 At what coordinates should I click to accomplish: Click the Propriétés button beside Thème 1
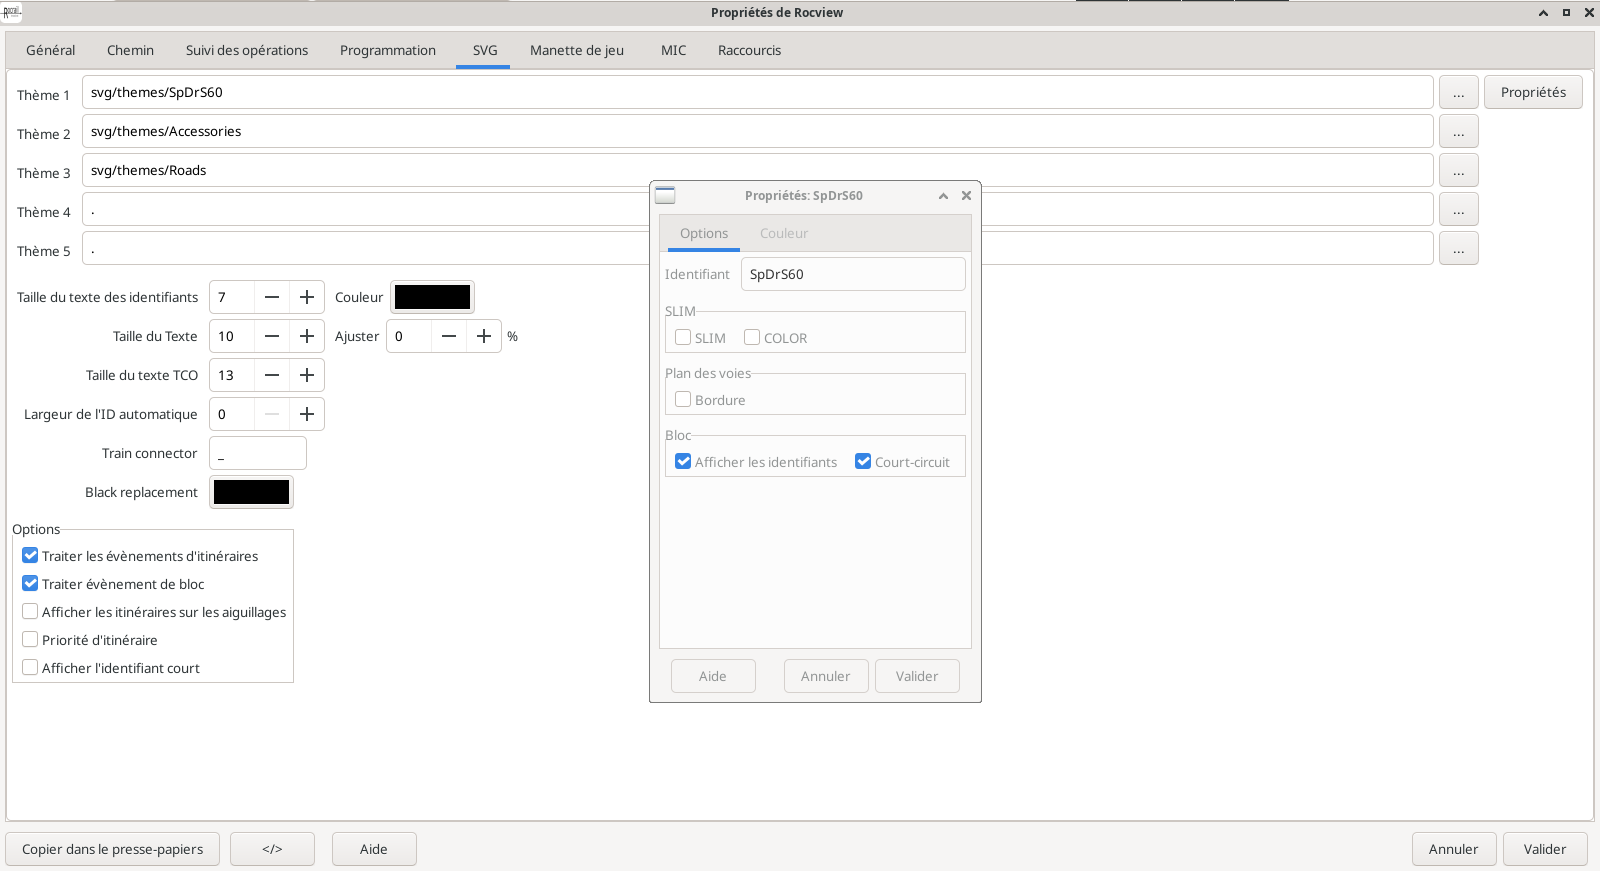pos(1533,92)
